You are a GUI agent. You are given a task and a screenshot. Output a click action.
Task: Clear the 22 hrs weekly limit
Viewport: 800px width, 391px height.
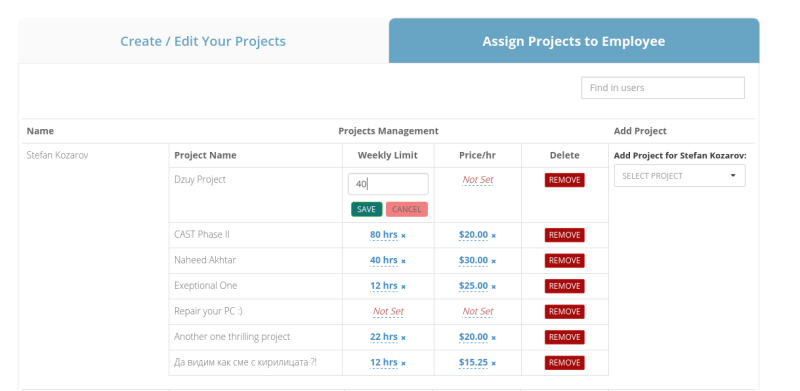(403, 338)
